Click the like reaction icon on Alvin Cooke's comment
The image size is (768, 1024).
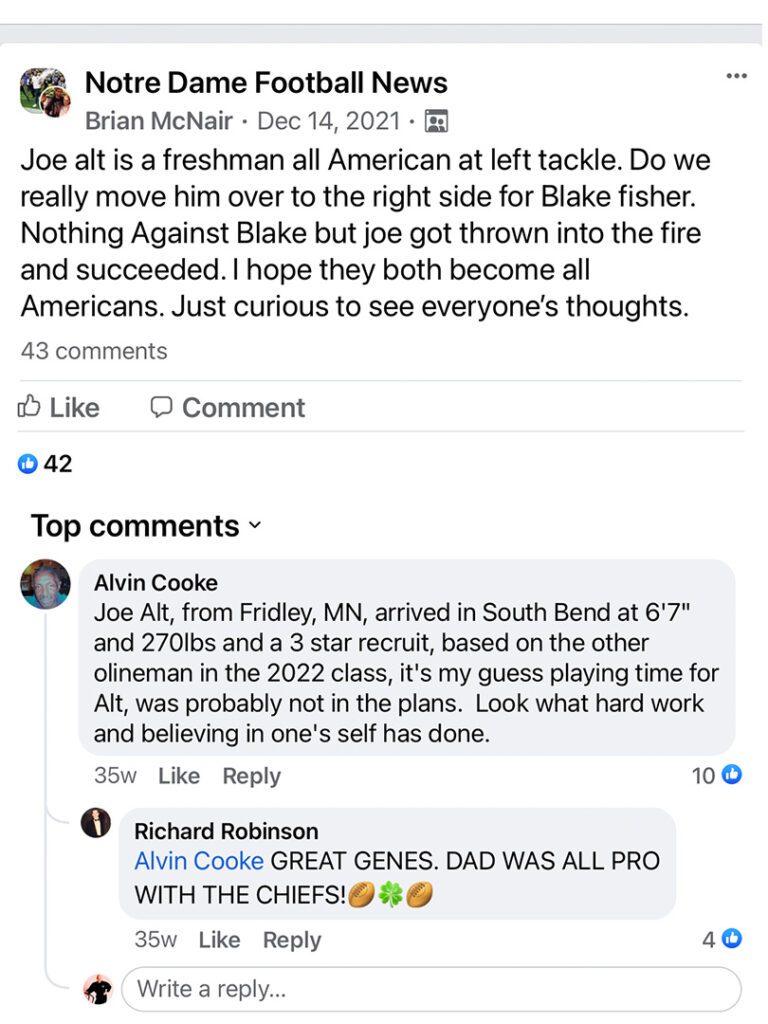point(732,775)
